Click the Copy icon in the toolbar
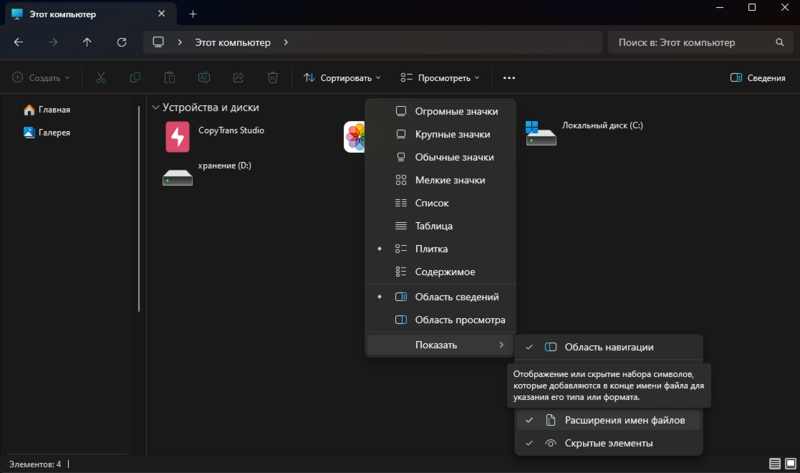 pos(135,78)
